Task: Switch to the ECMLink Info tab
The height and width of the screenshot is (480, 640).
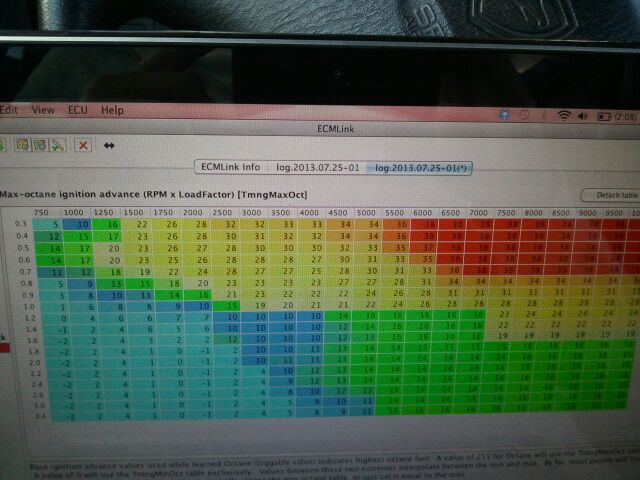Action: tap(230, 166)
